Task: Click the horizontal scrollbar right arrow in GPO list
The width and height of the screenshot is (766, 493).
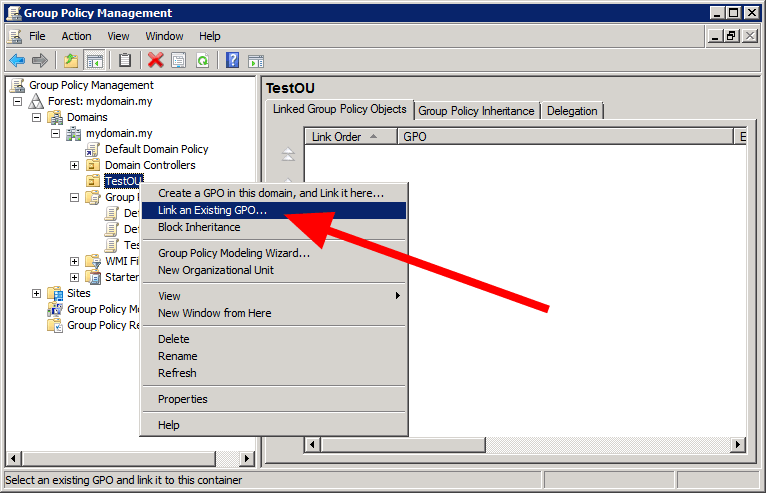Action: click(739, 444)
